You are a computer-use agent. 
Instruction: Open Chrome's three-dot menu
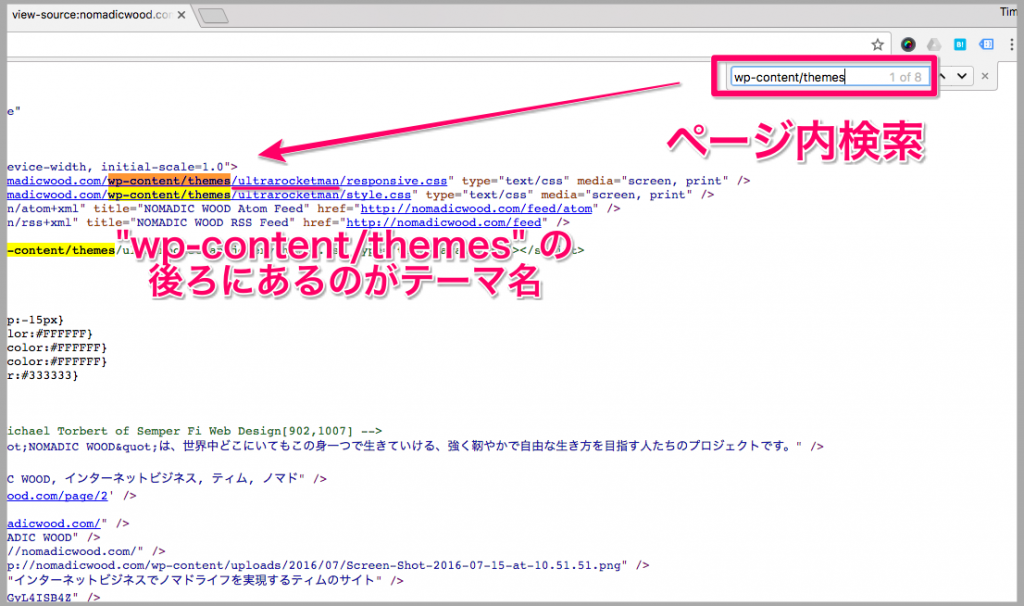click(1012, 44)
